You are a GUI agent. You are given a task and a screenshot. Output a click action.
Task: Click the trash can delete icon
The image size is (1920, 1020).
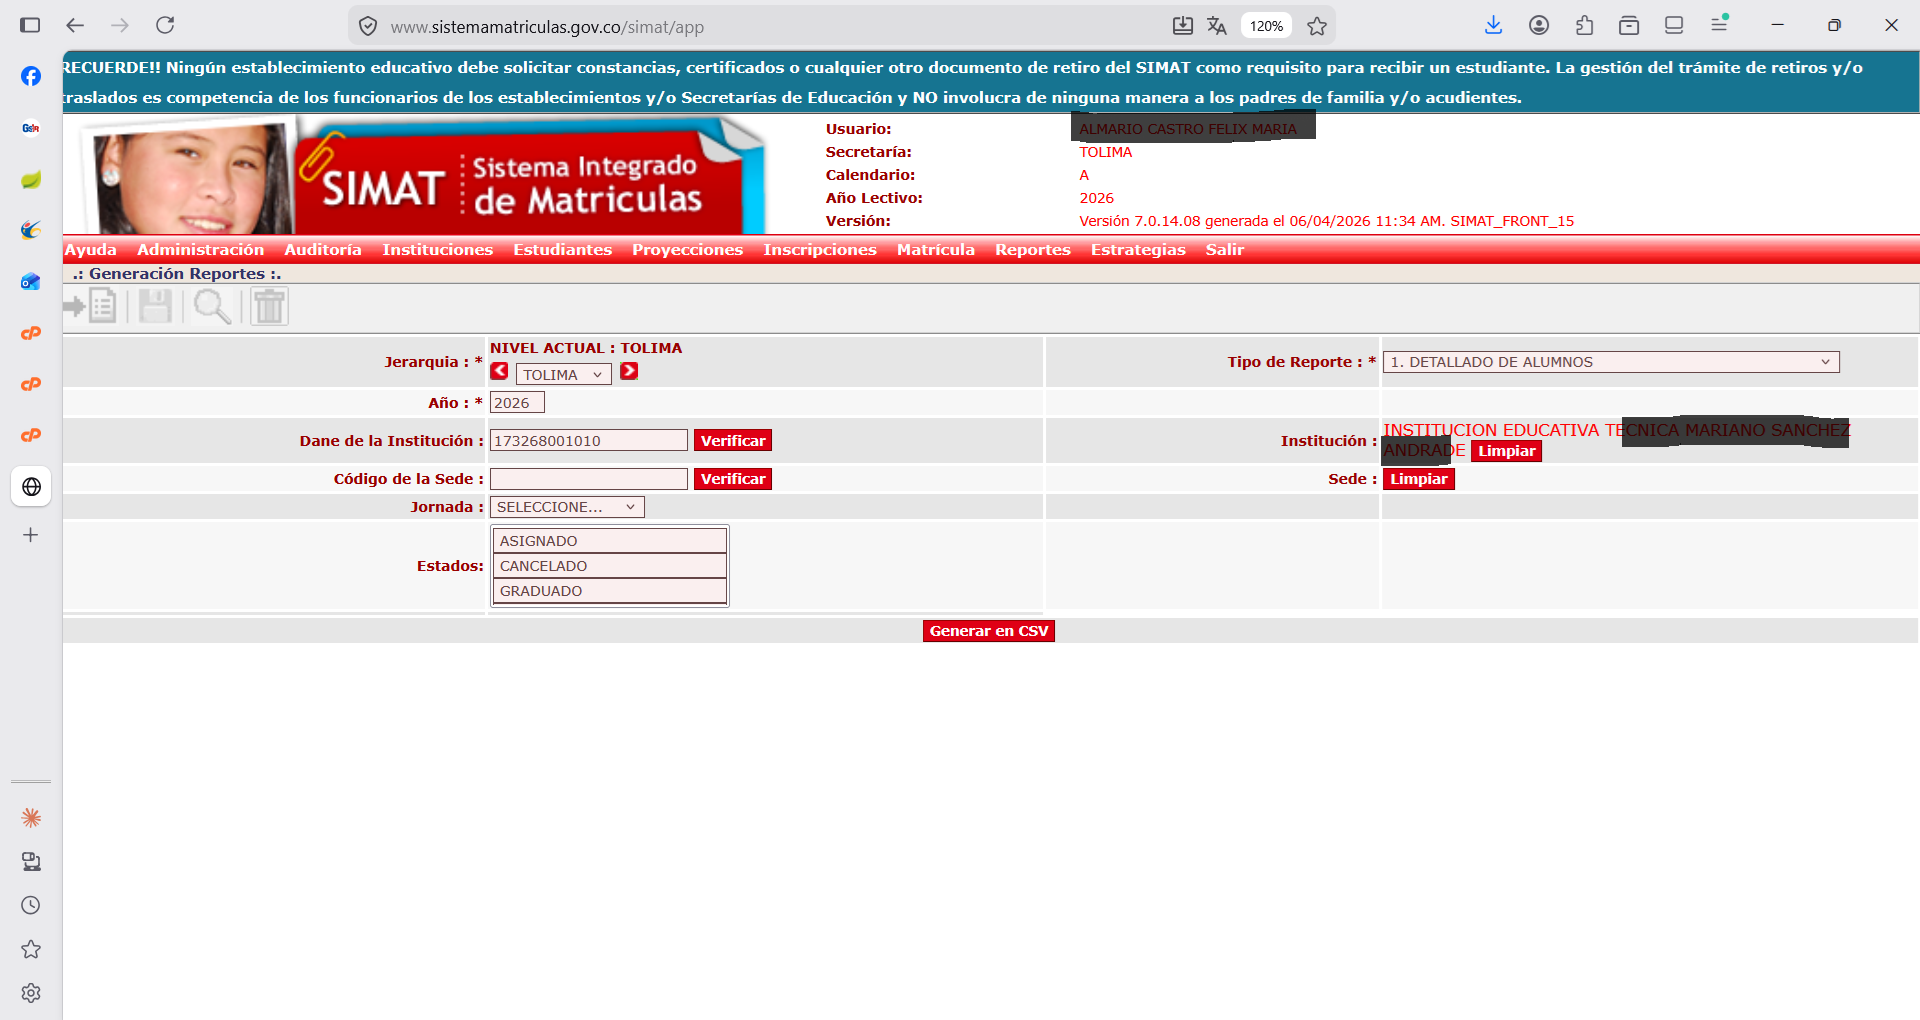269,306
